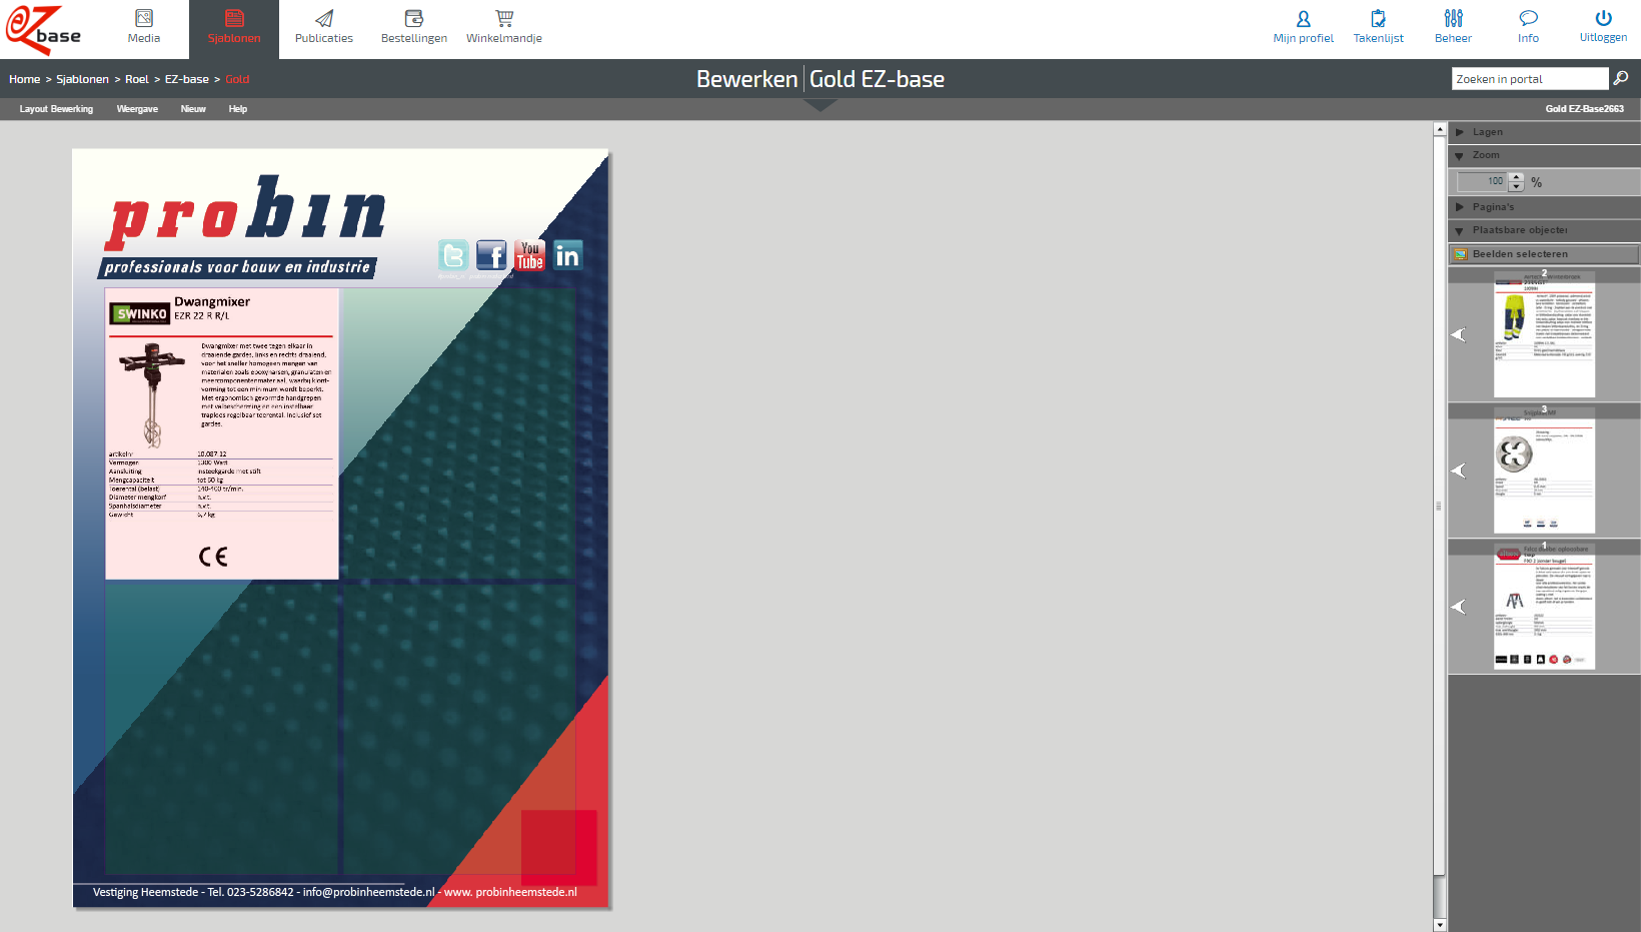Click the arrow beside the work trousers thumbnail
This screenshot has width=1641, height=932.
(x=1459, y=334)
